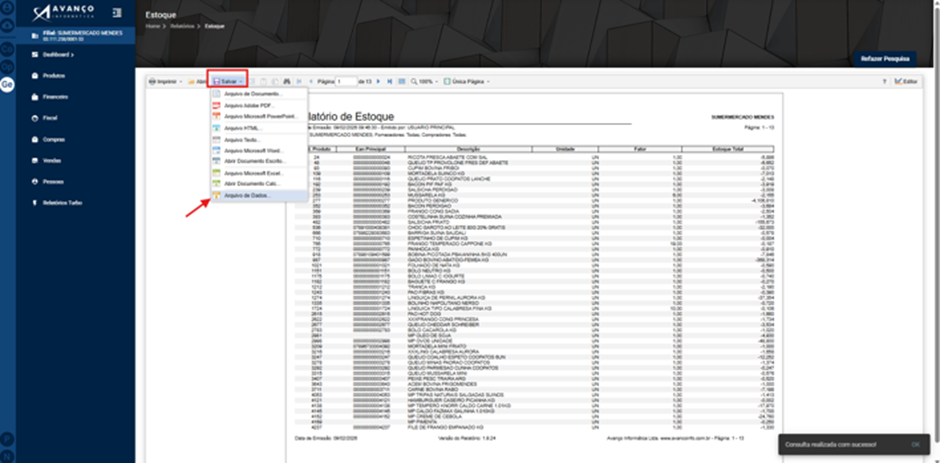Go to Home breadcrumb link
Viewport: 940px width, 463px height.
(x=151, y=26)
